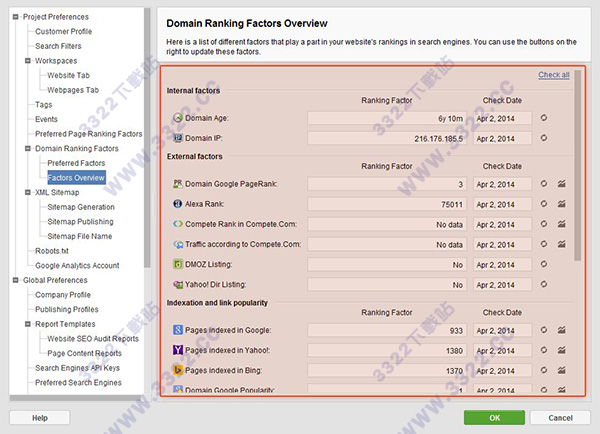Open chart for Pages indexed in Google
Image resolution: width=600 pixels, height=434 pixels.
pyautogui.click(x=561, y=330)
